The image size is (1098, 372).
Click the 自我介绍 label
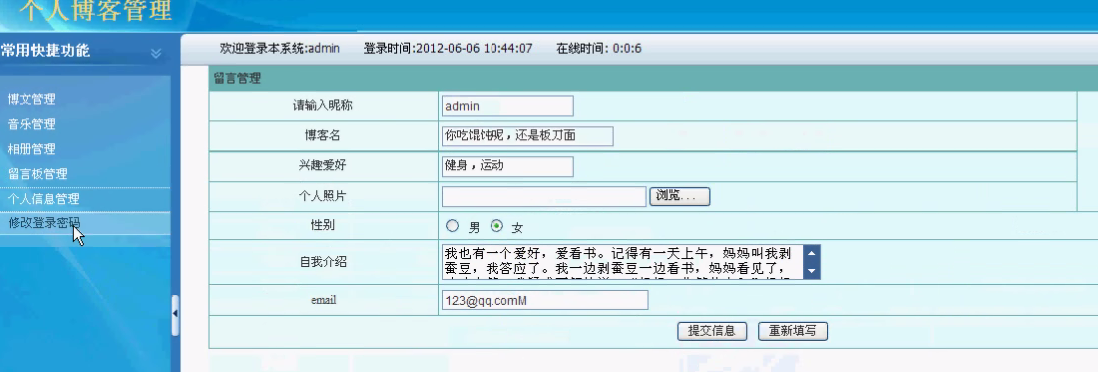point(323,262)
